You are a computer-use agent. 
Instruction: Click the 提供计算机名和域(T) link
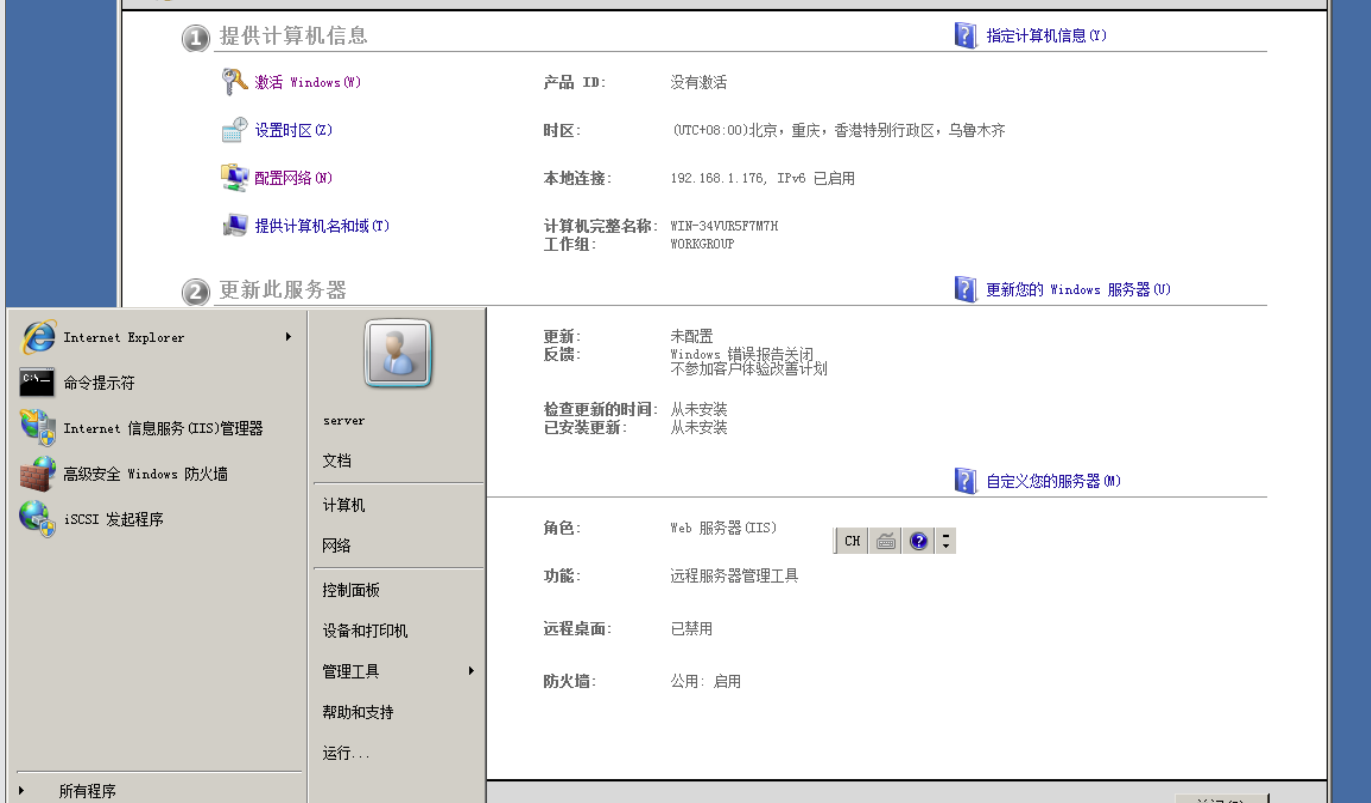click(322, 226)
